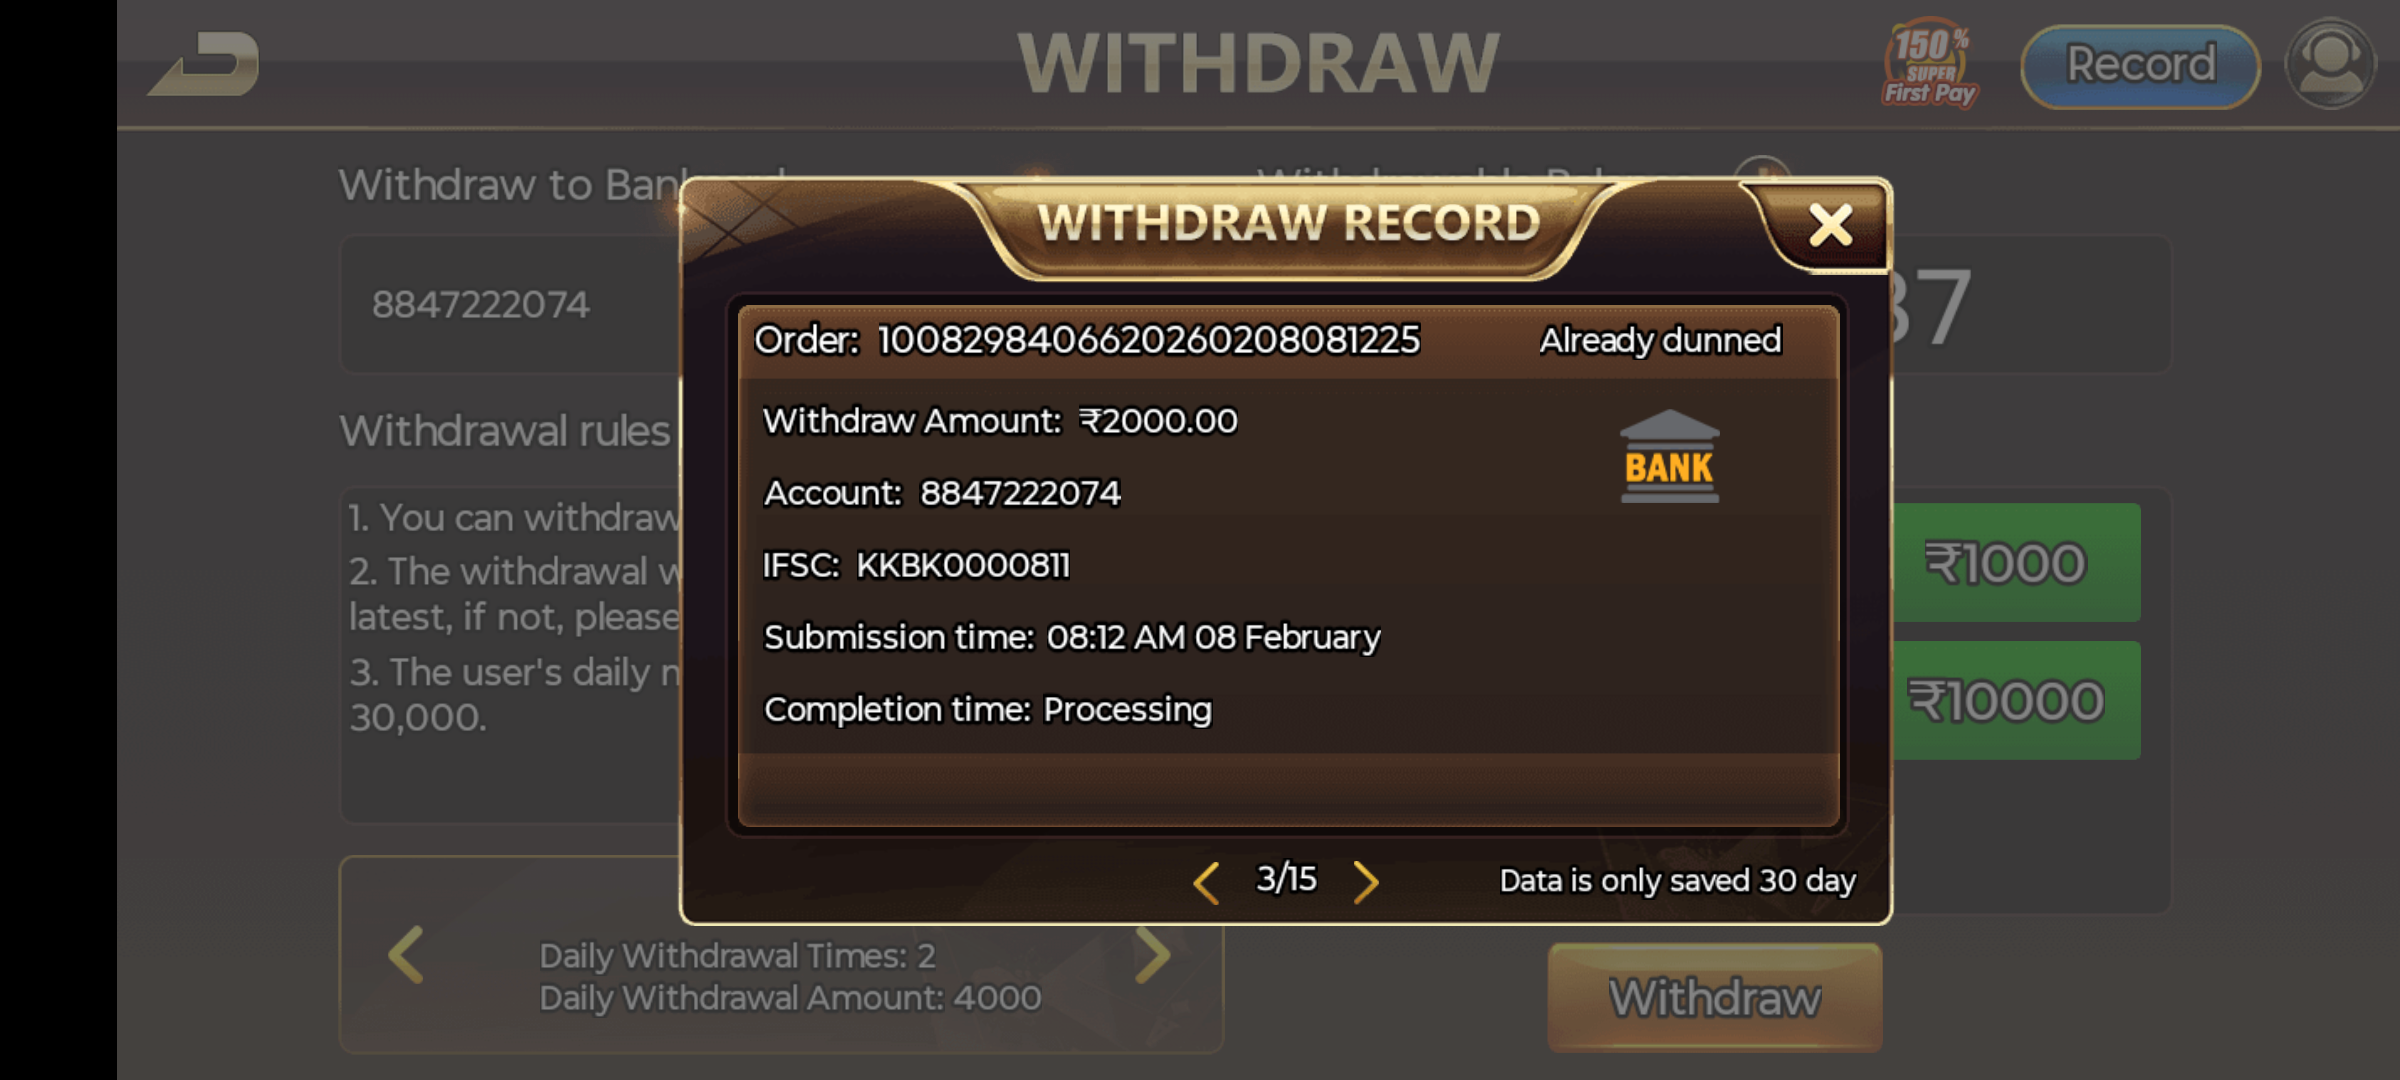Click the order number in record
The image size is (2400, 1080).
[1149, 341]
